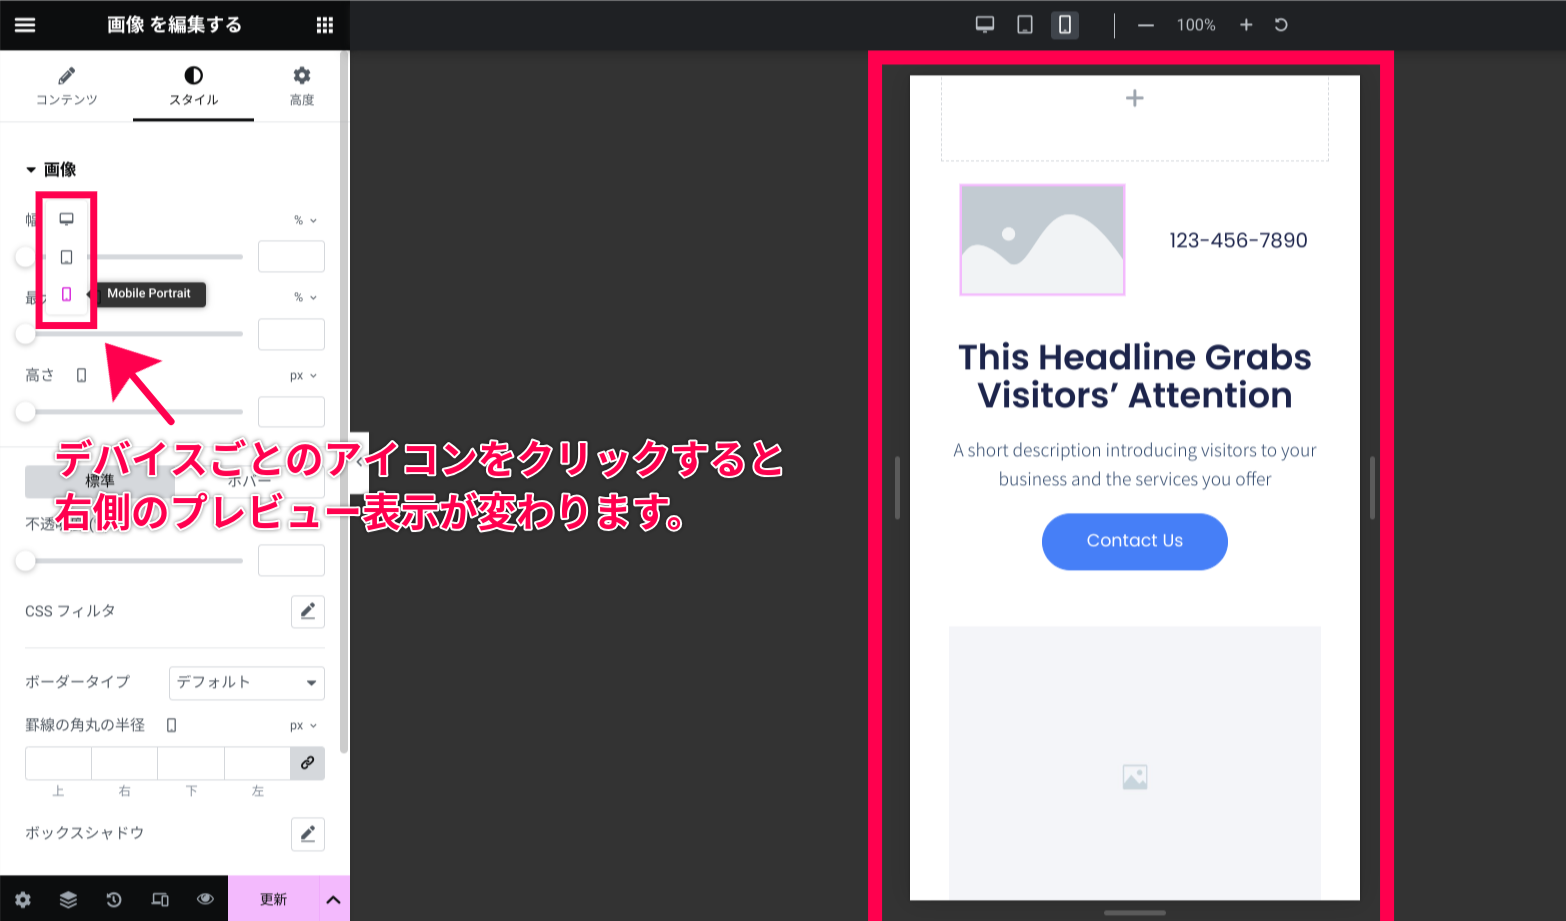Open the history icon in footer

coord(114,899)
